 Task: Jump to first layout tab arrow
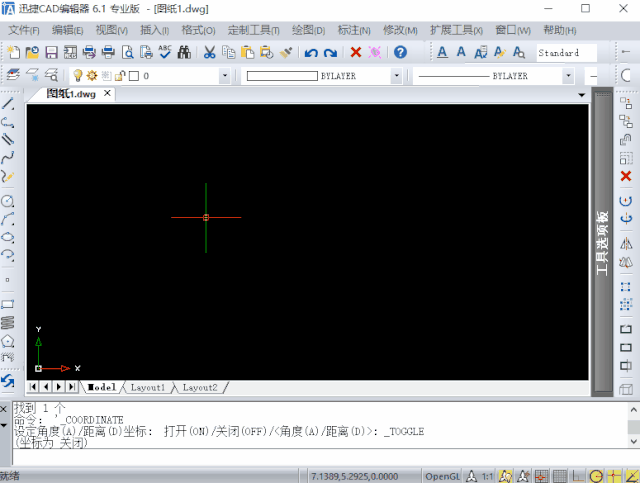[33, 387]
